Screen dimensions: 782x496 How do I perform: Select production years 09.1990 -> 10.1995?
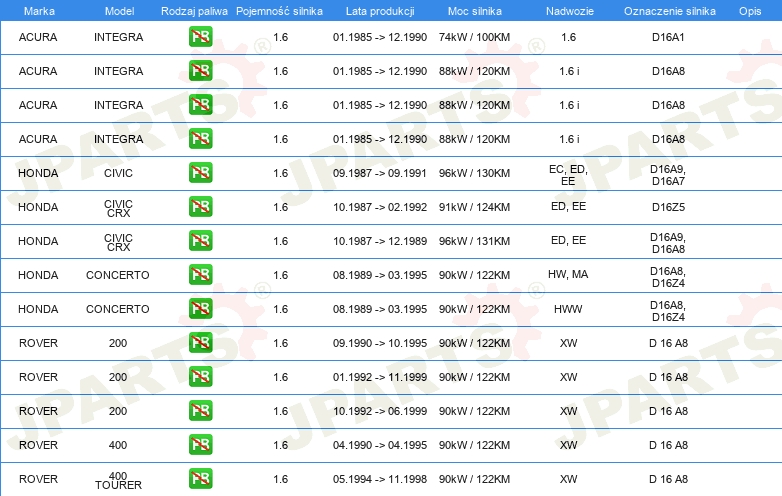coord(380,343)
